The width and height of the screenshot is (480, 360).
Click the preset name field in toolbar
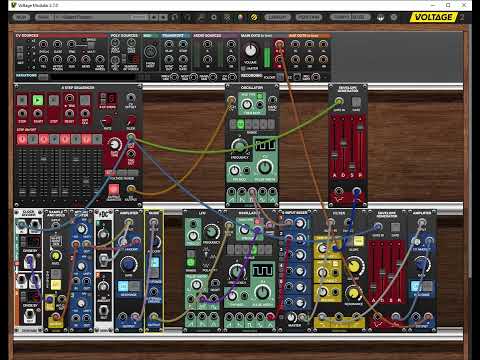point(100,17)
